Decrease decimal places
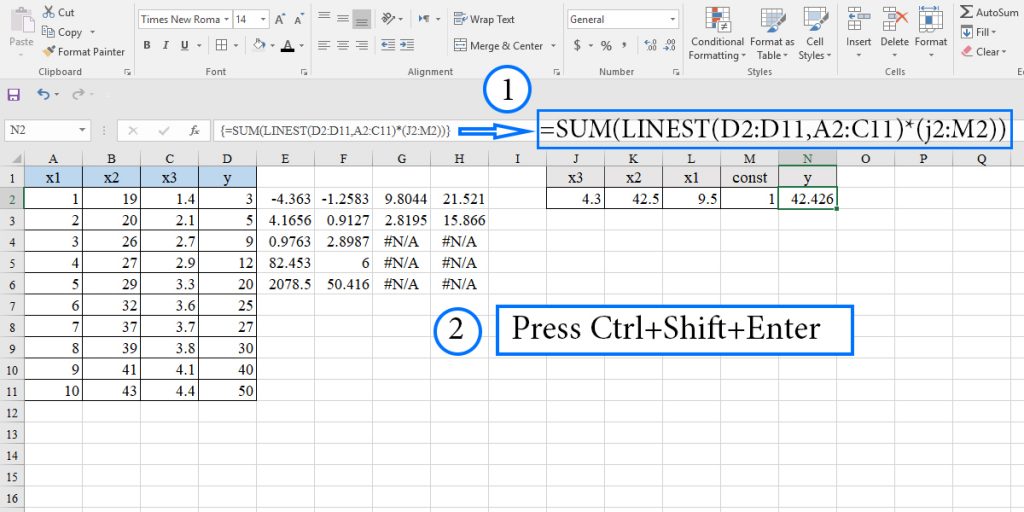This screenshot has width=1024, height=512. tap(669, 46)
